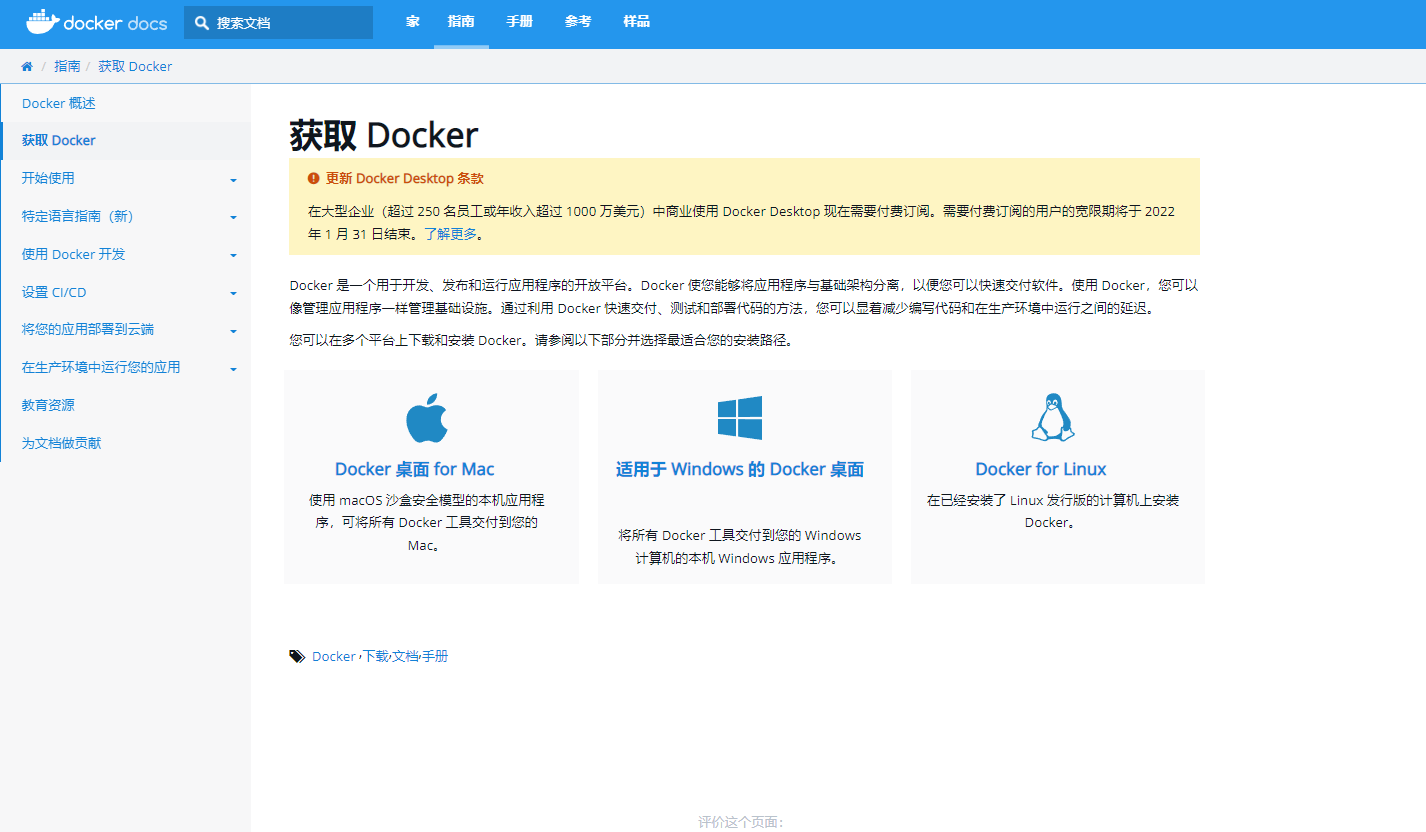The height and width of the screenshot is (832, 1426).
Task: Open Docker 桌面 for Mac link
Action: coord(414,469)
